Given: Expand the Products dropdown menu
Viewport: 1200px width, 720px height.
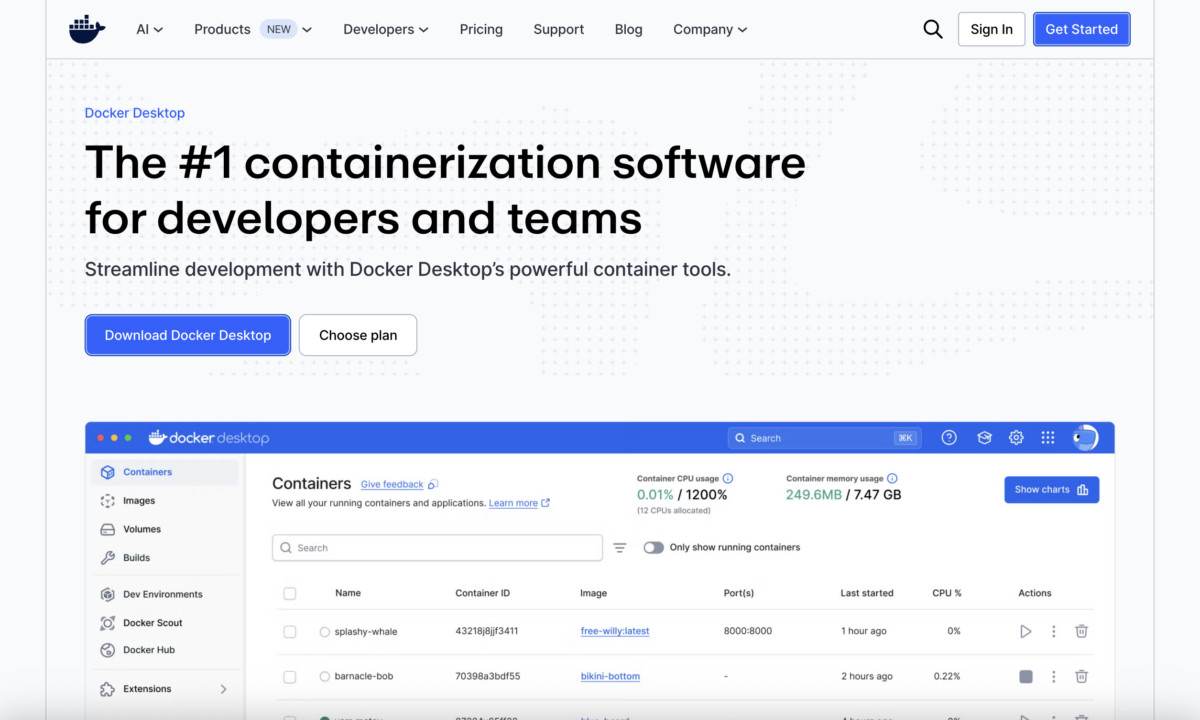Looking at the screenshot, I should click(253, 29).
